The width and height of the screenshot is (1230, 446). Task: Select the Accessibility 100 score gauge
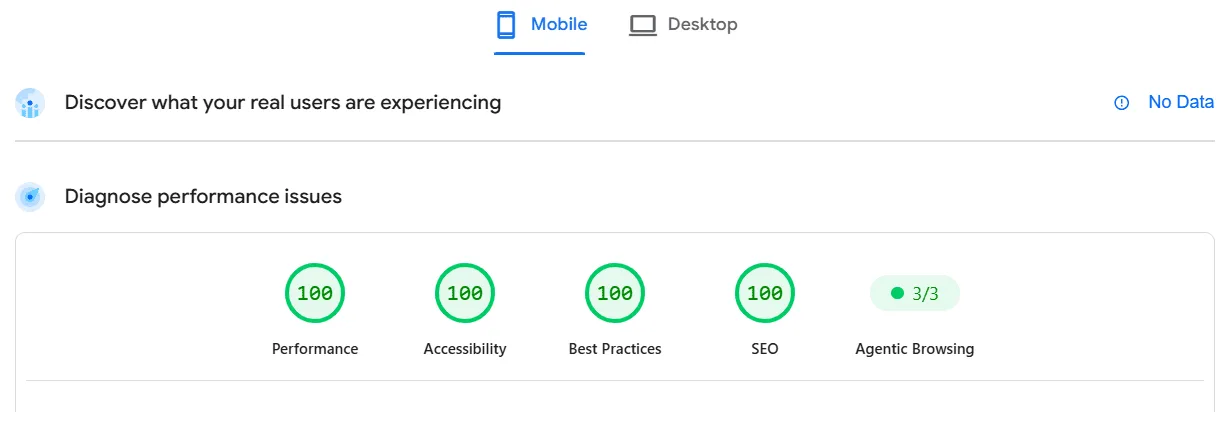[465, 293]
